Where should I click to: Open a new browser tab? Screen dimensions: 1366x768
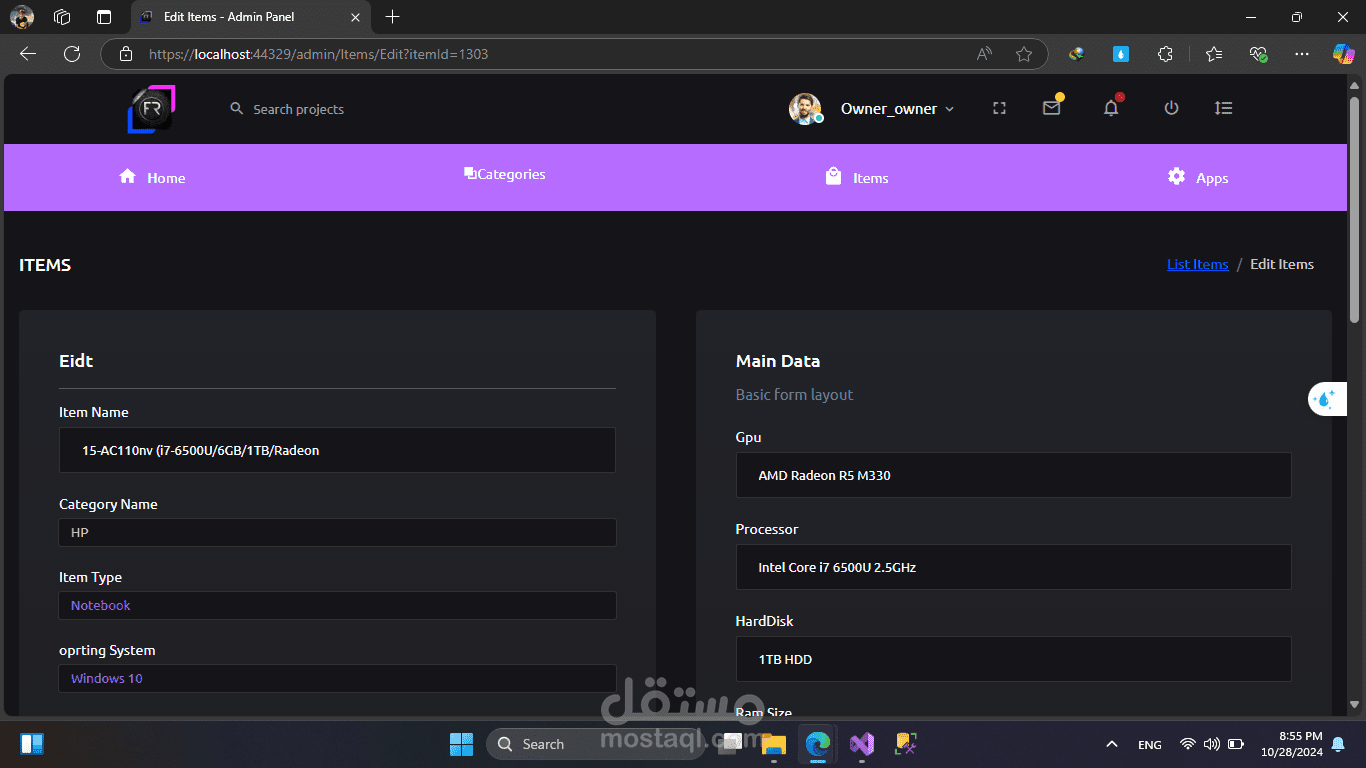pyautogui.click(x=393, y=17)
